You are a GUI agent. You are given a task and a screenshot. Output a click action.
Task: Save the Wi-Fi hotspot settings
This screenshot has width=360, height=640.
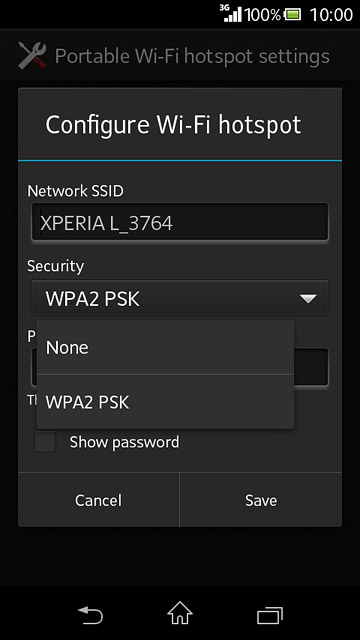[x=261, y=500]
